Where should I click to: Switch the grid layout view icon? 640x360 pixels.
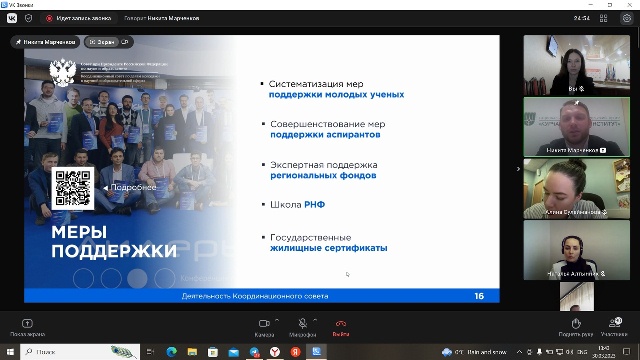(x=603, y=18)
